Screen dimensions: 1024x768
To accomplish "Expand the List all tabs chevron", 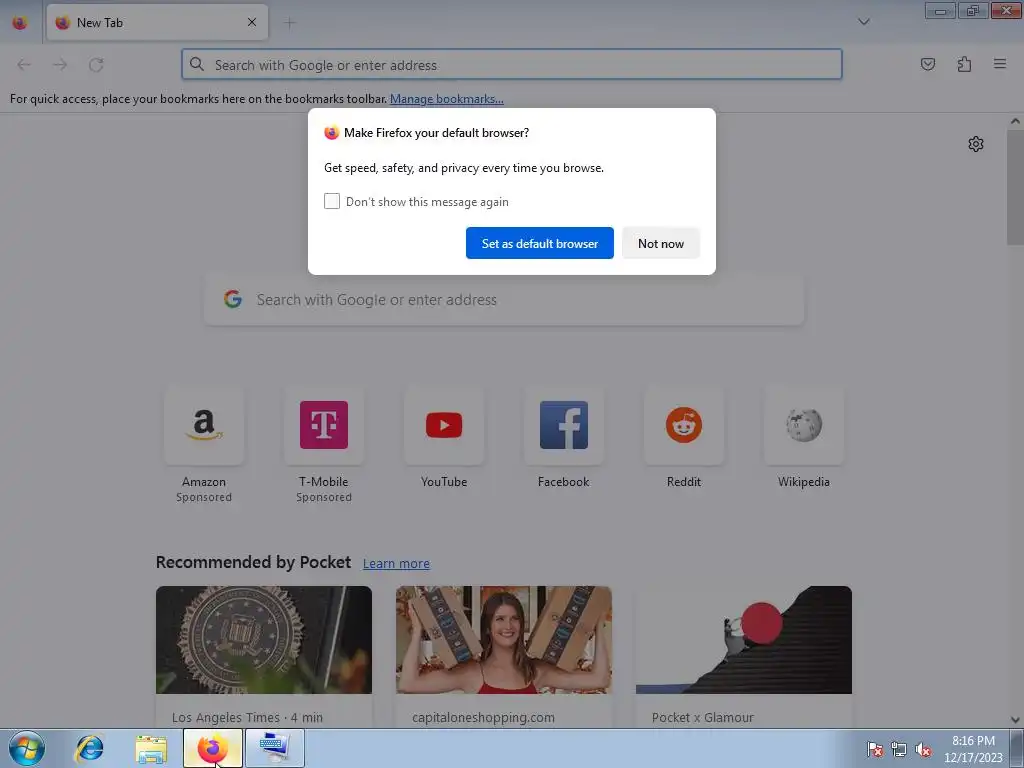I will pos(863,22).
